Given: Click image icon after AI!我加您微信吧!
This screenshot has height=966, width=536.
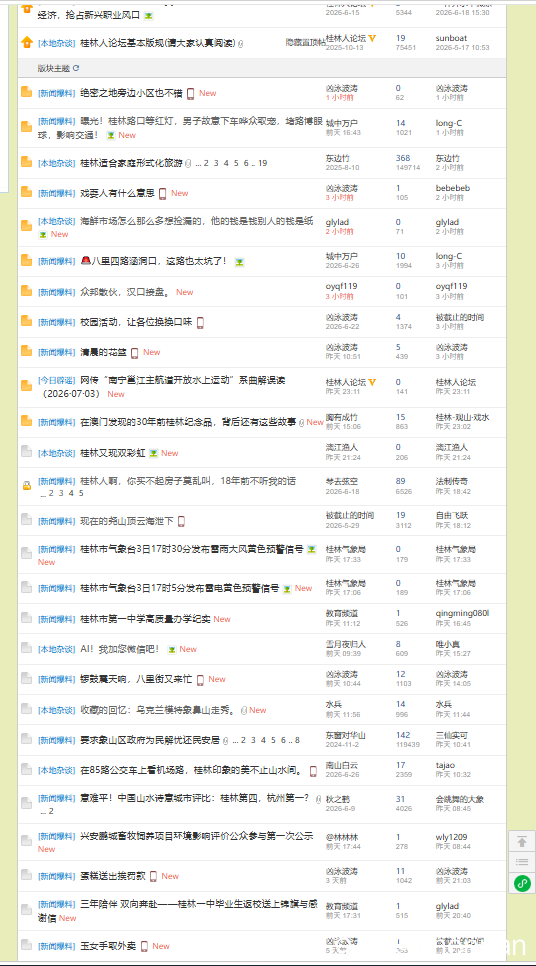Looking at the screenshot, I should [x=172, y=649].
